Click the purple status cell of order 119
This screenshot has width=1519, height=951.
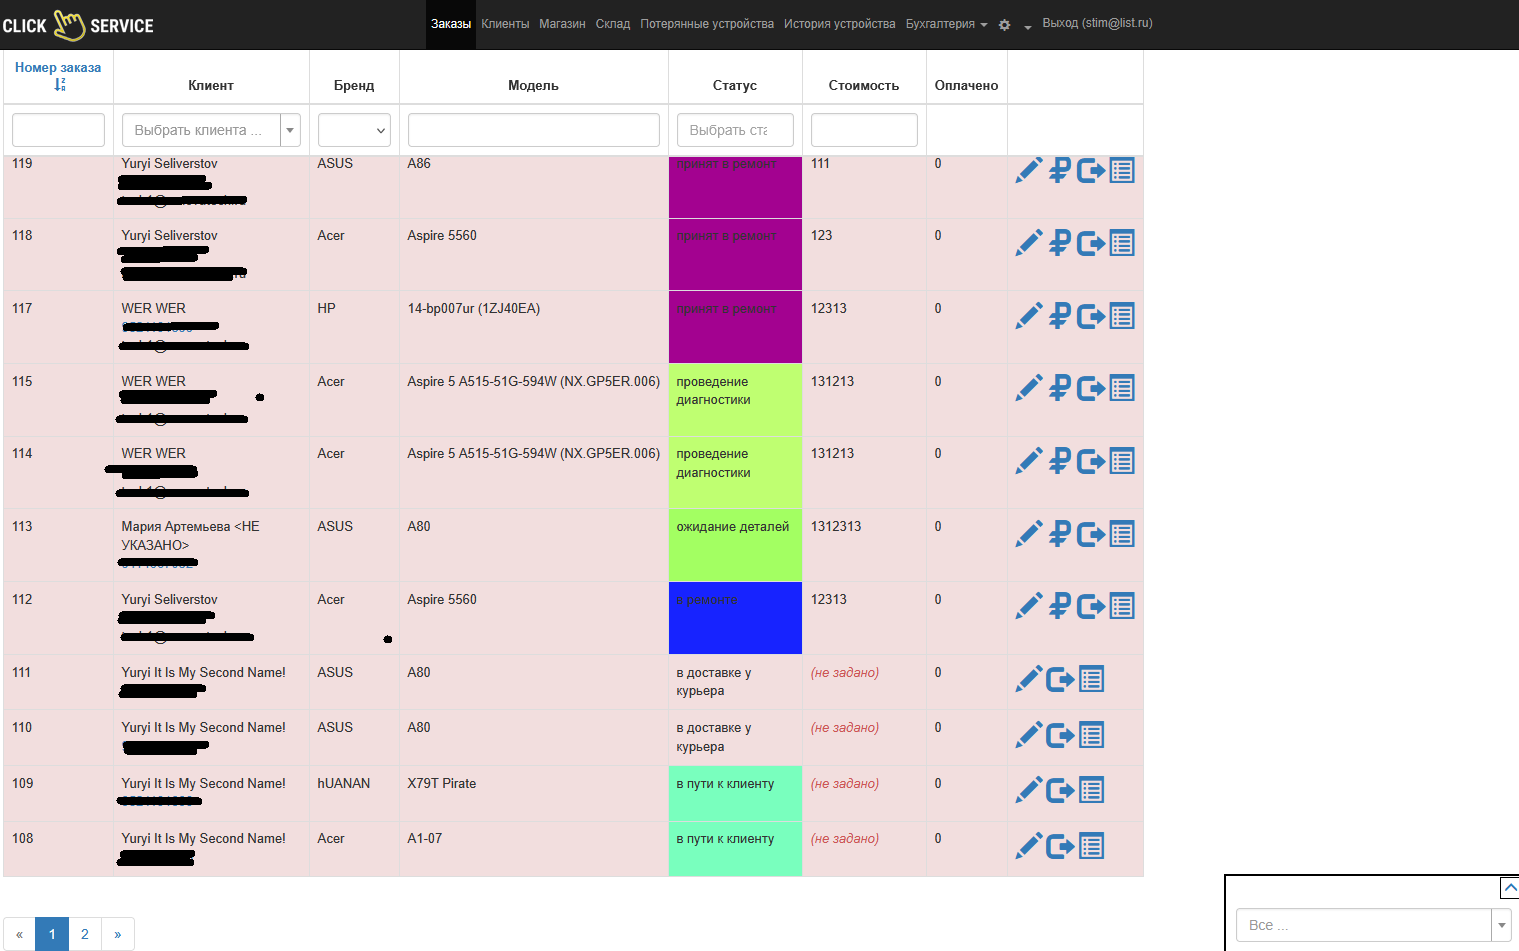(735, 187)
